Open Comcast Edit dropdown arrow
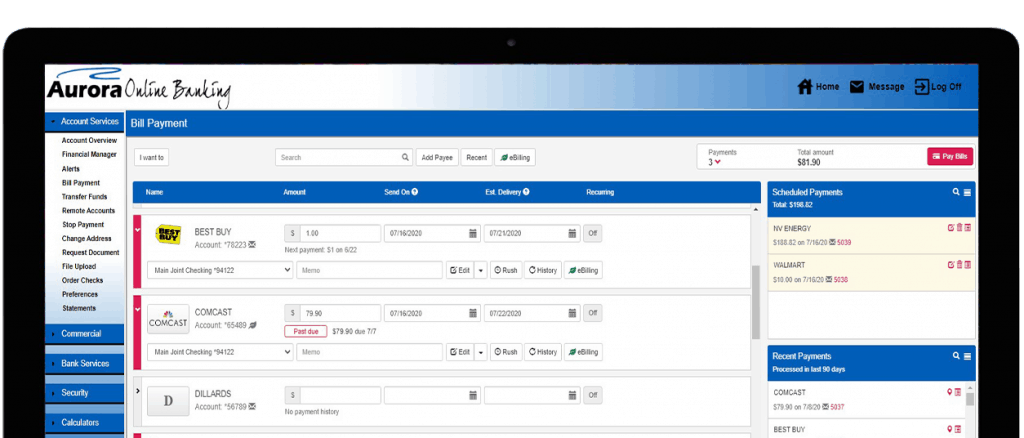The height and width of the screenshot is (438, 1024). (481, 352)
